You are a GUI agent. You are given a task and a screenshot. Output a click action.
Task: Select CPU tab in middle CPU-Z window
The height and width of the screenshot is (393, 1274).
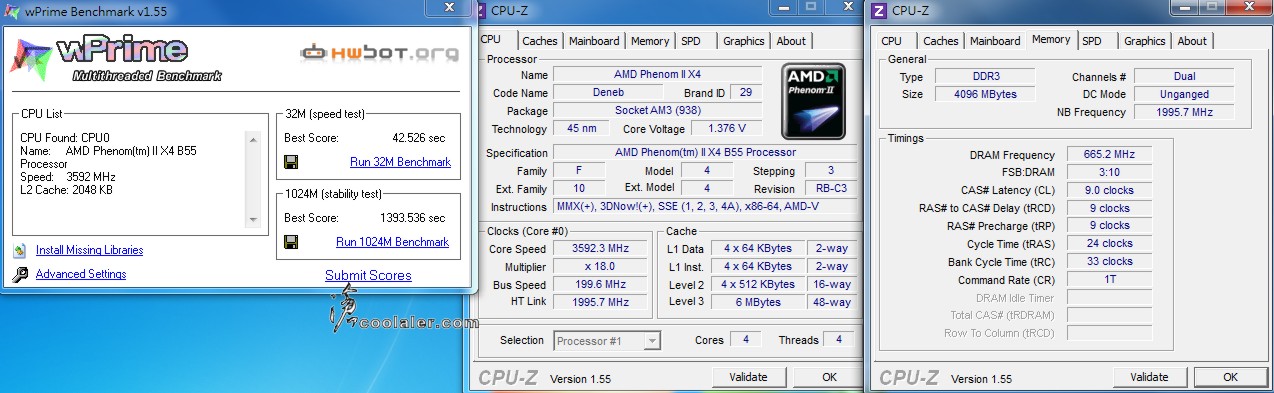pyautogui.click(x=491, y=39)
